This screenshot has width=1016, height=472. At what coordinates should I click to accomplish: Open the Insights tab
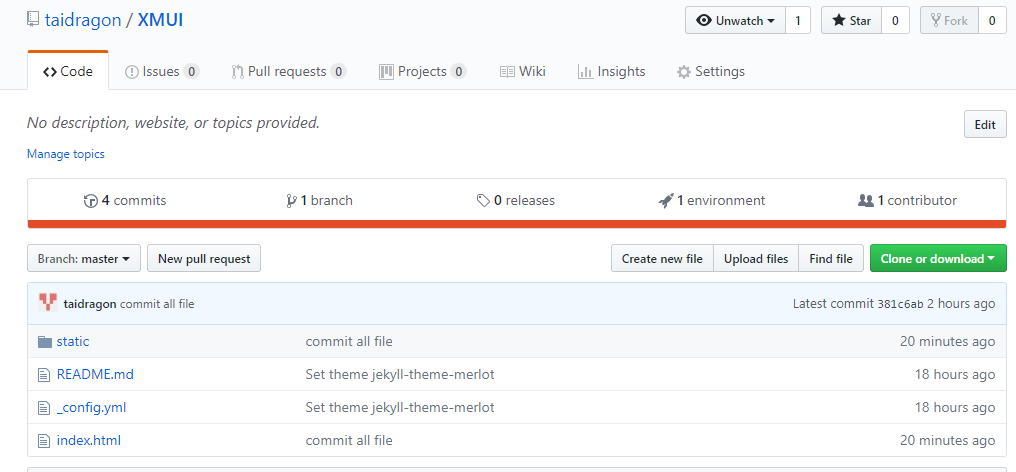point(612,71)
